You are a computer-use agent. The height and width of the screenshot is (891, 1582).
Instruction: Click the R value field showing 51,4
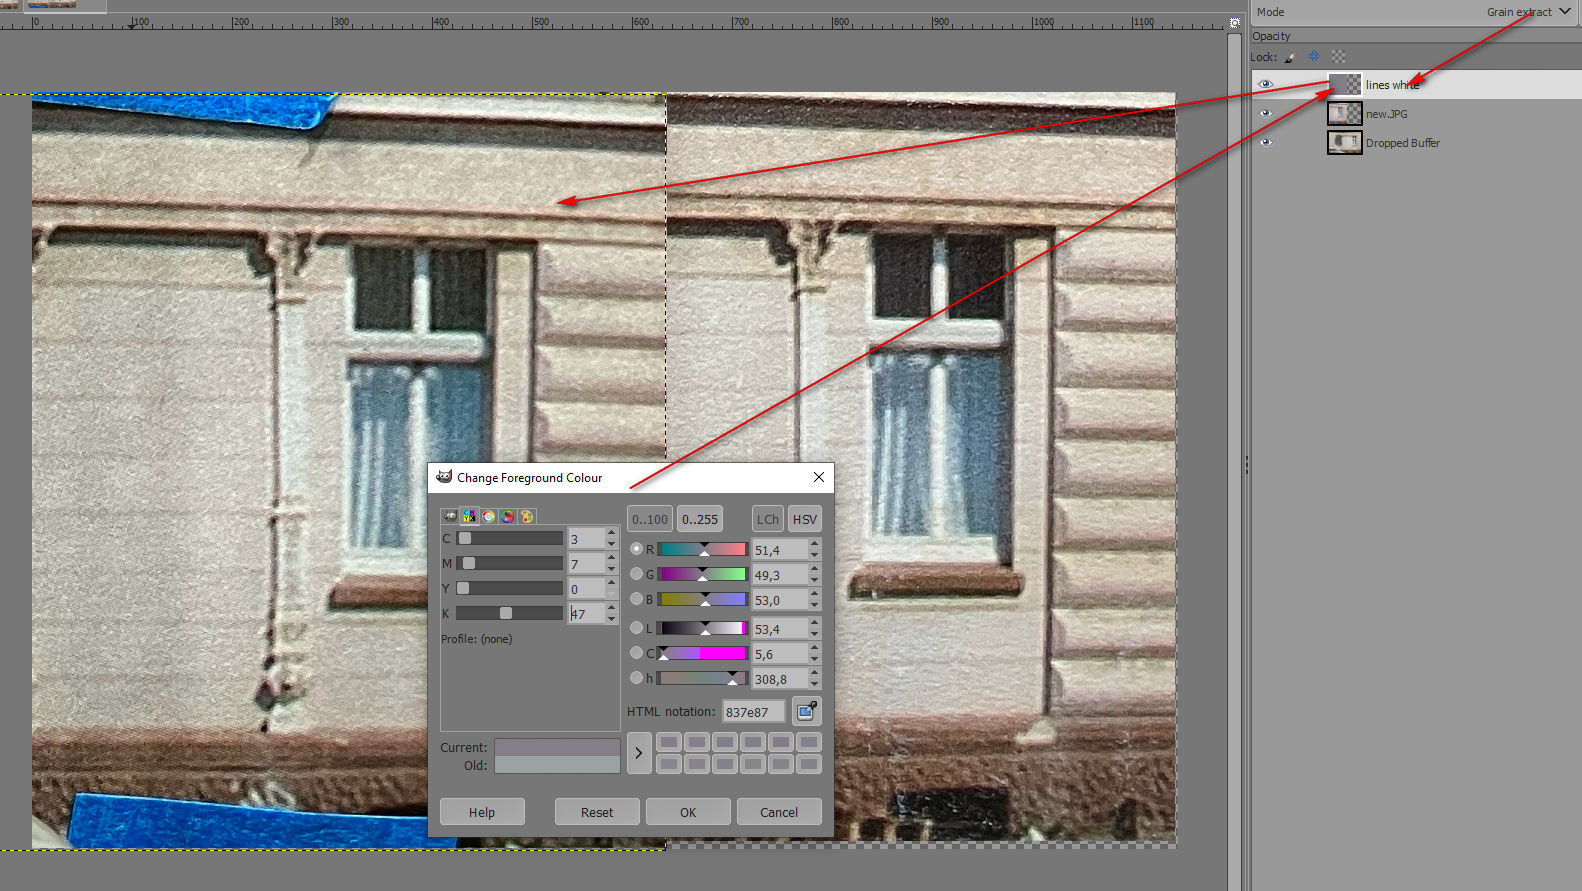pyautogui.click(x=780, y=550)
